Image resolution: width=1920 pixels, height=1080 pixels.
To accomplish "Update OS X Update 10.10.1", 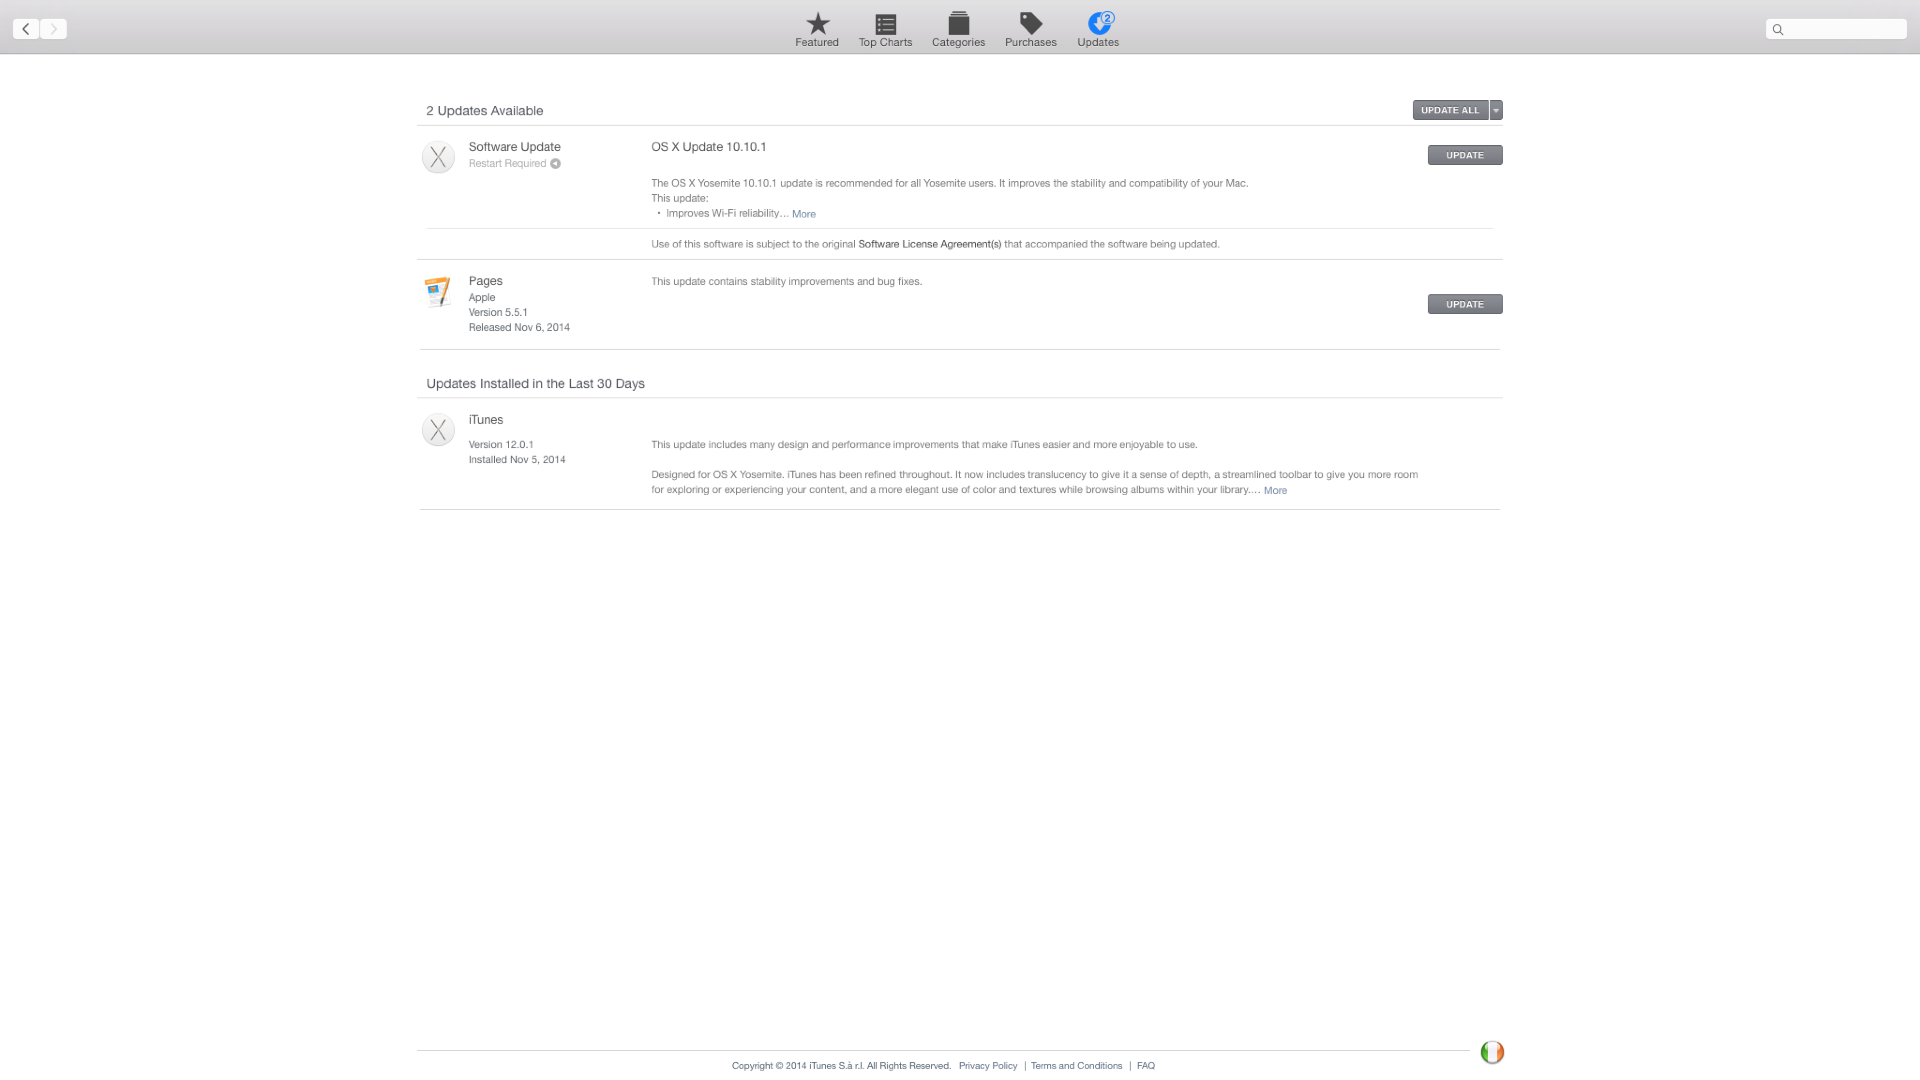I will click(1464, 155).
